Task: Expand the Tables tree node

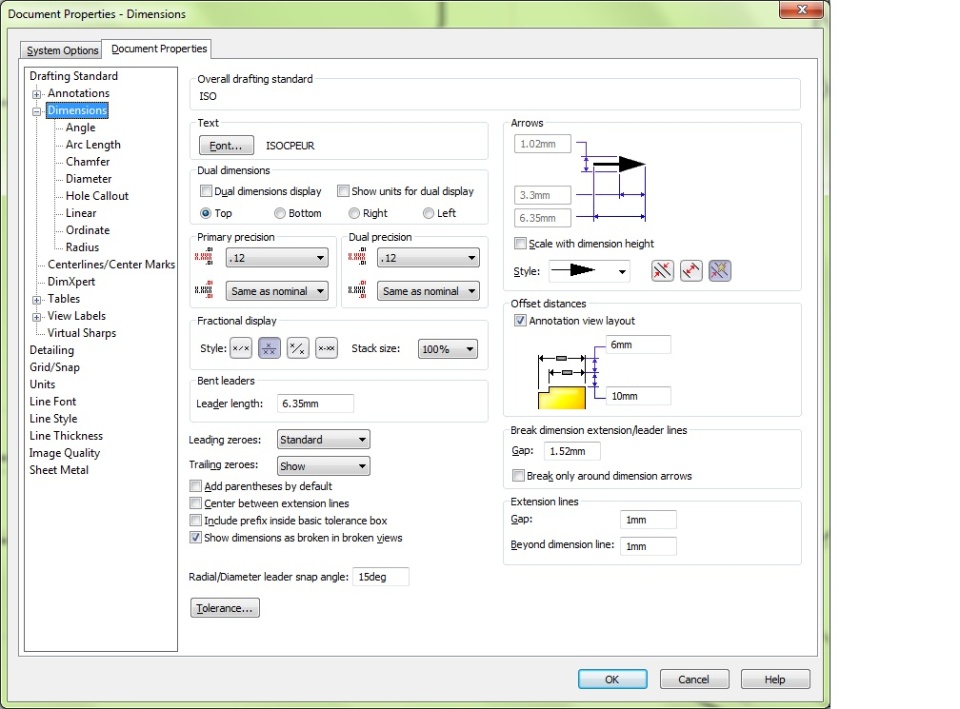Action: pos(37,299)
